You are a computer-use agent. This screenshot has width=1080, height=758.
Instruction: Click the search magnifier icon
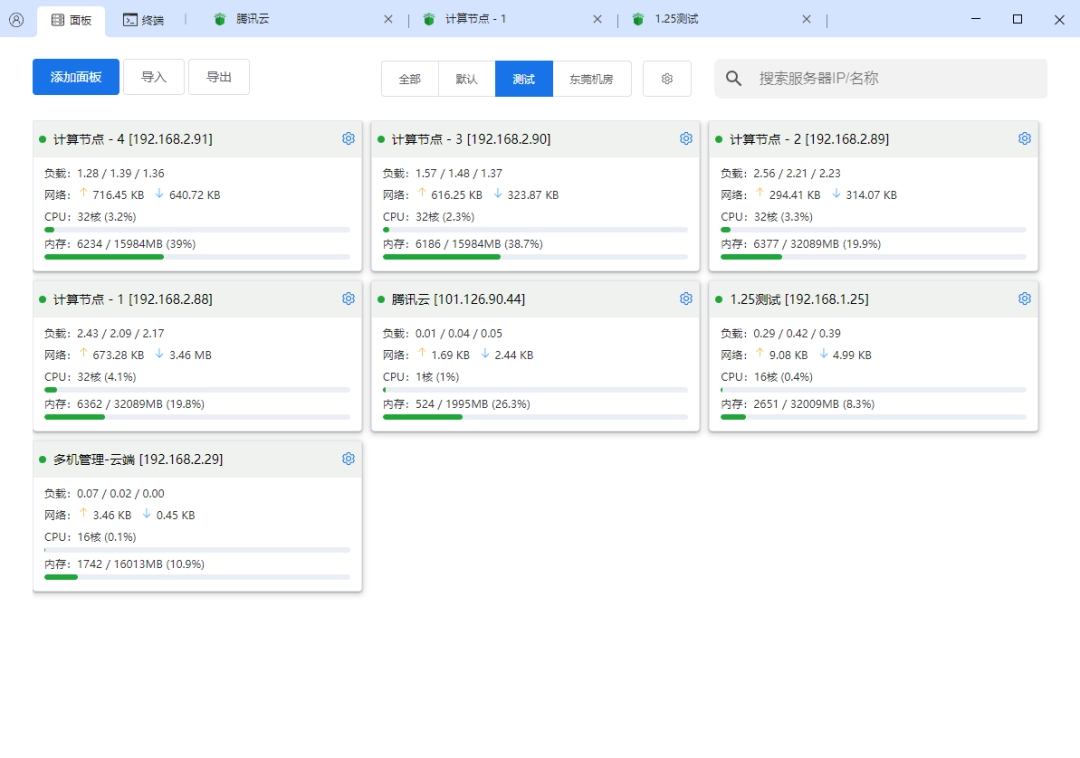(x=733, y=78)
